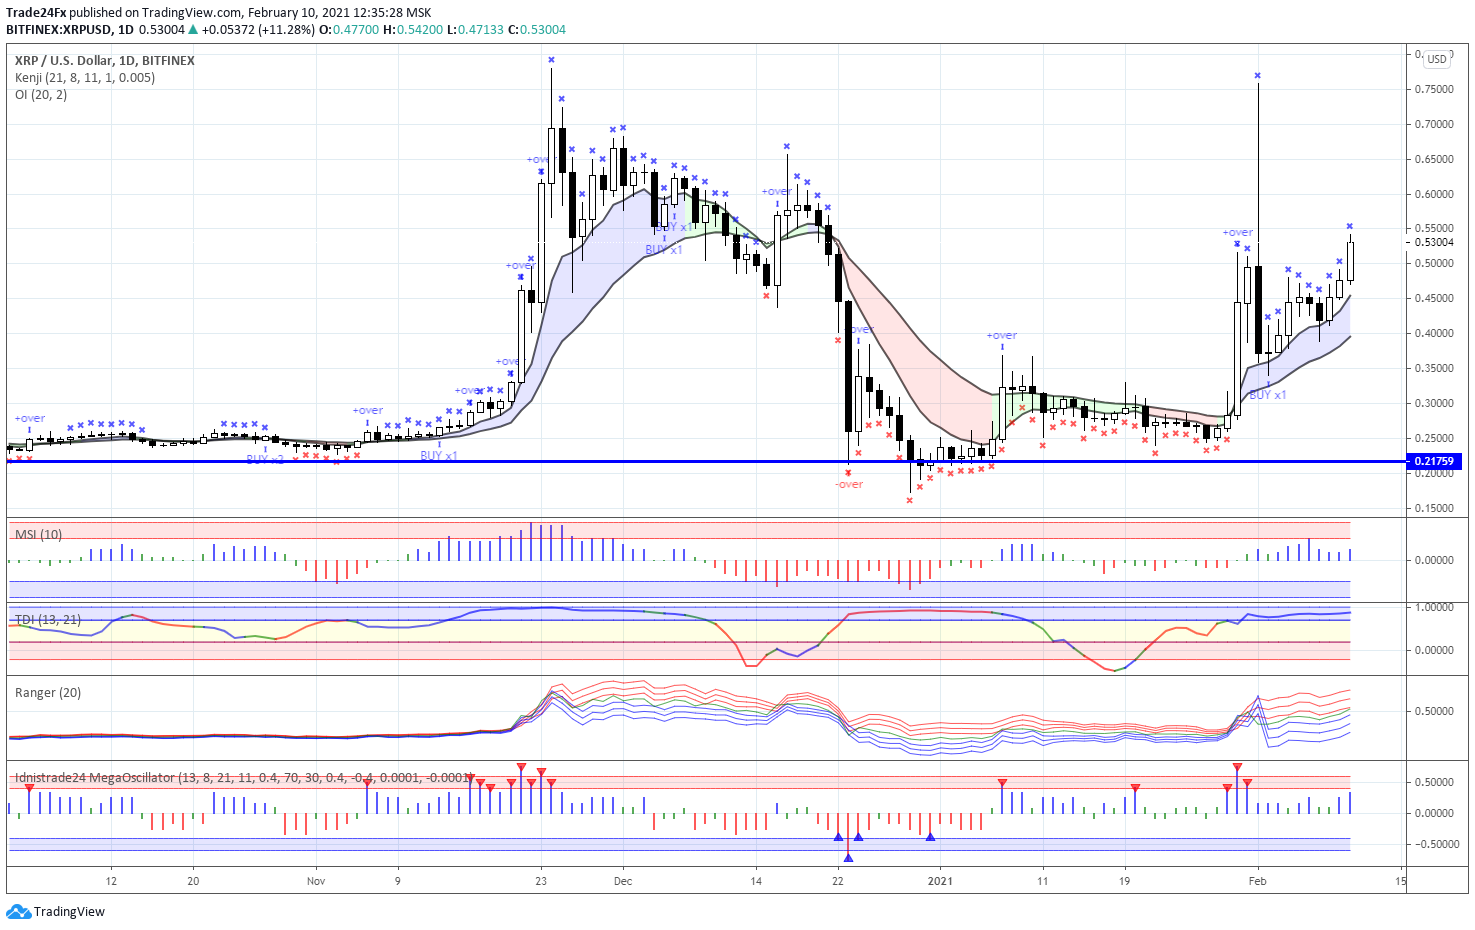This screenshot has width=1475, height=930.
Task: Click the Kenji (21, 8, 11, 1, 0.005) legend
Action: (x=85, y=77)
